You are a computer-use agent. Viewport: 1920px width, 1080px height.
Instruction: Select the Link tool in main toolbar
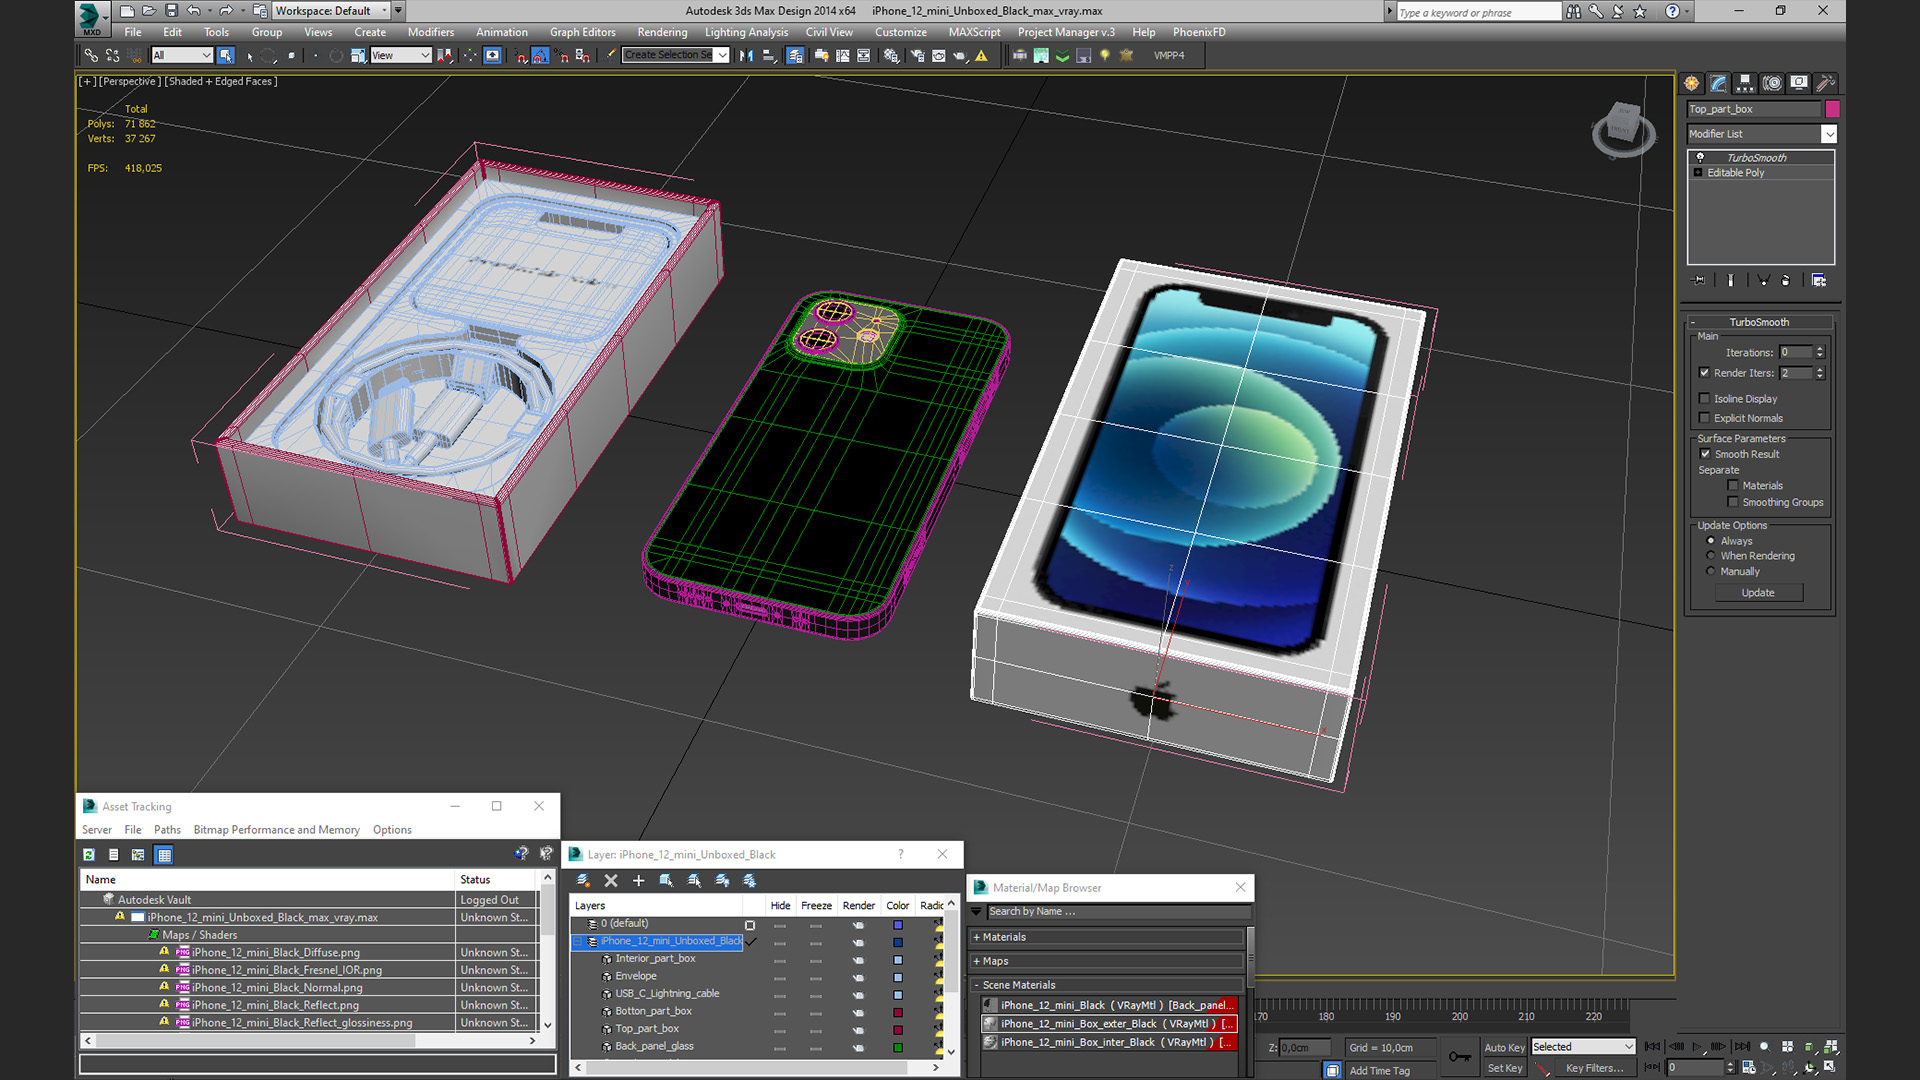click(91, 56)
